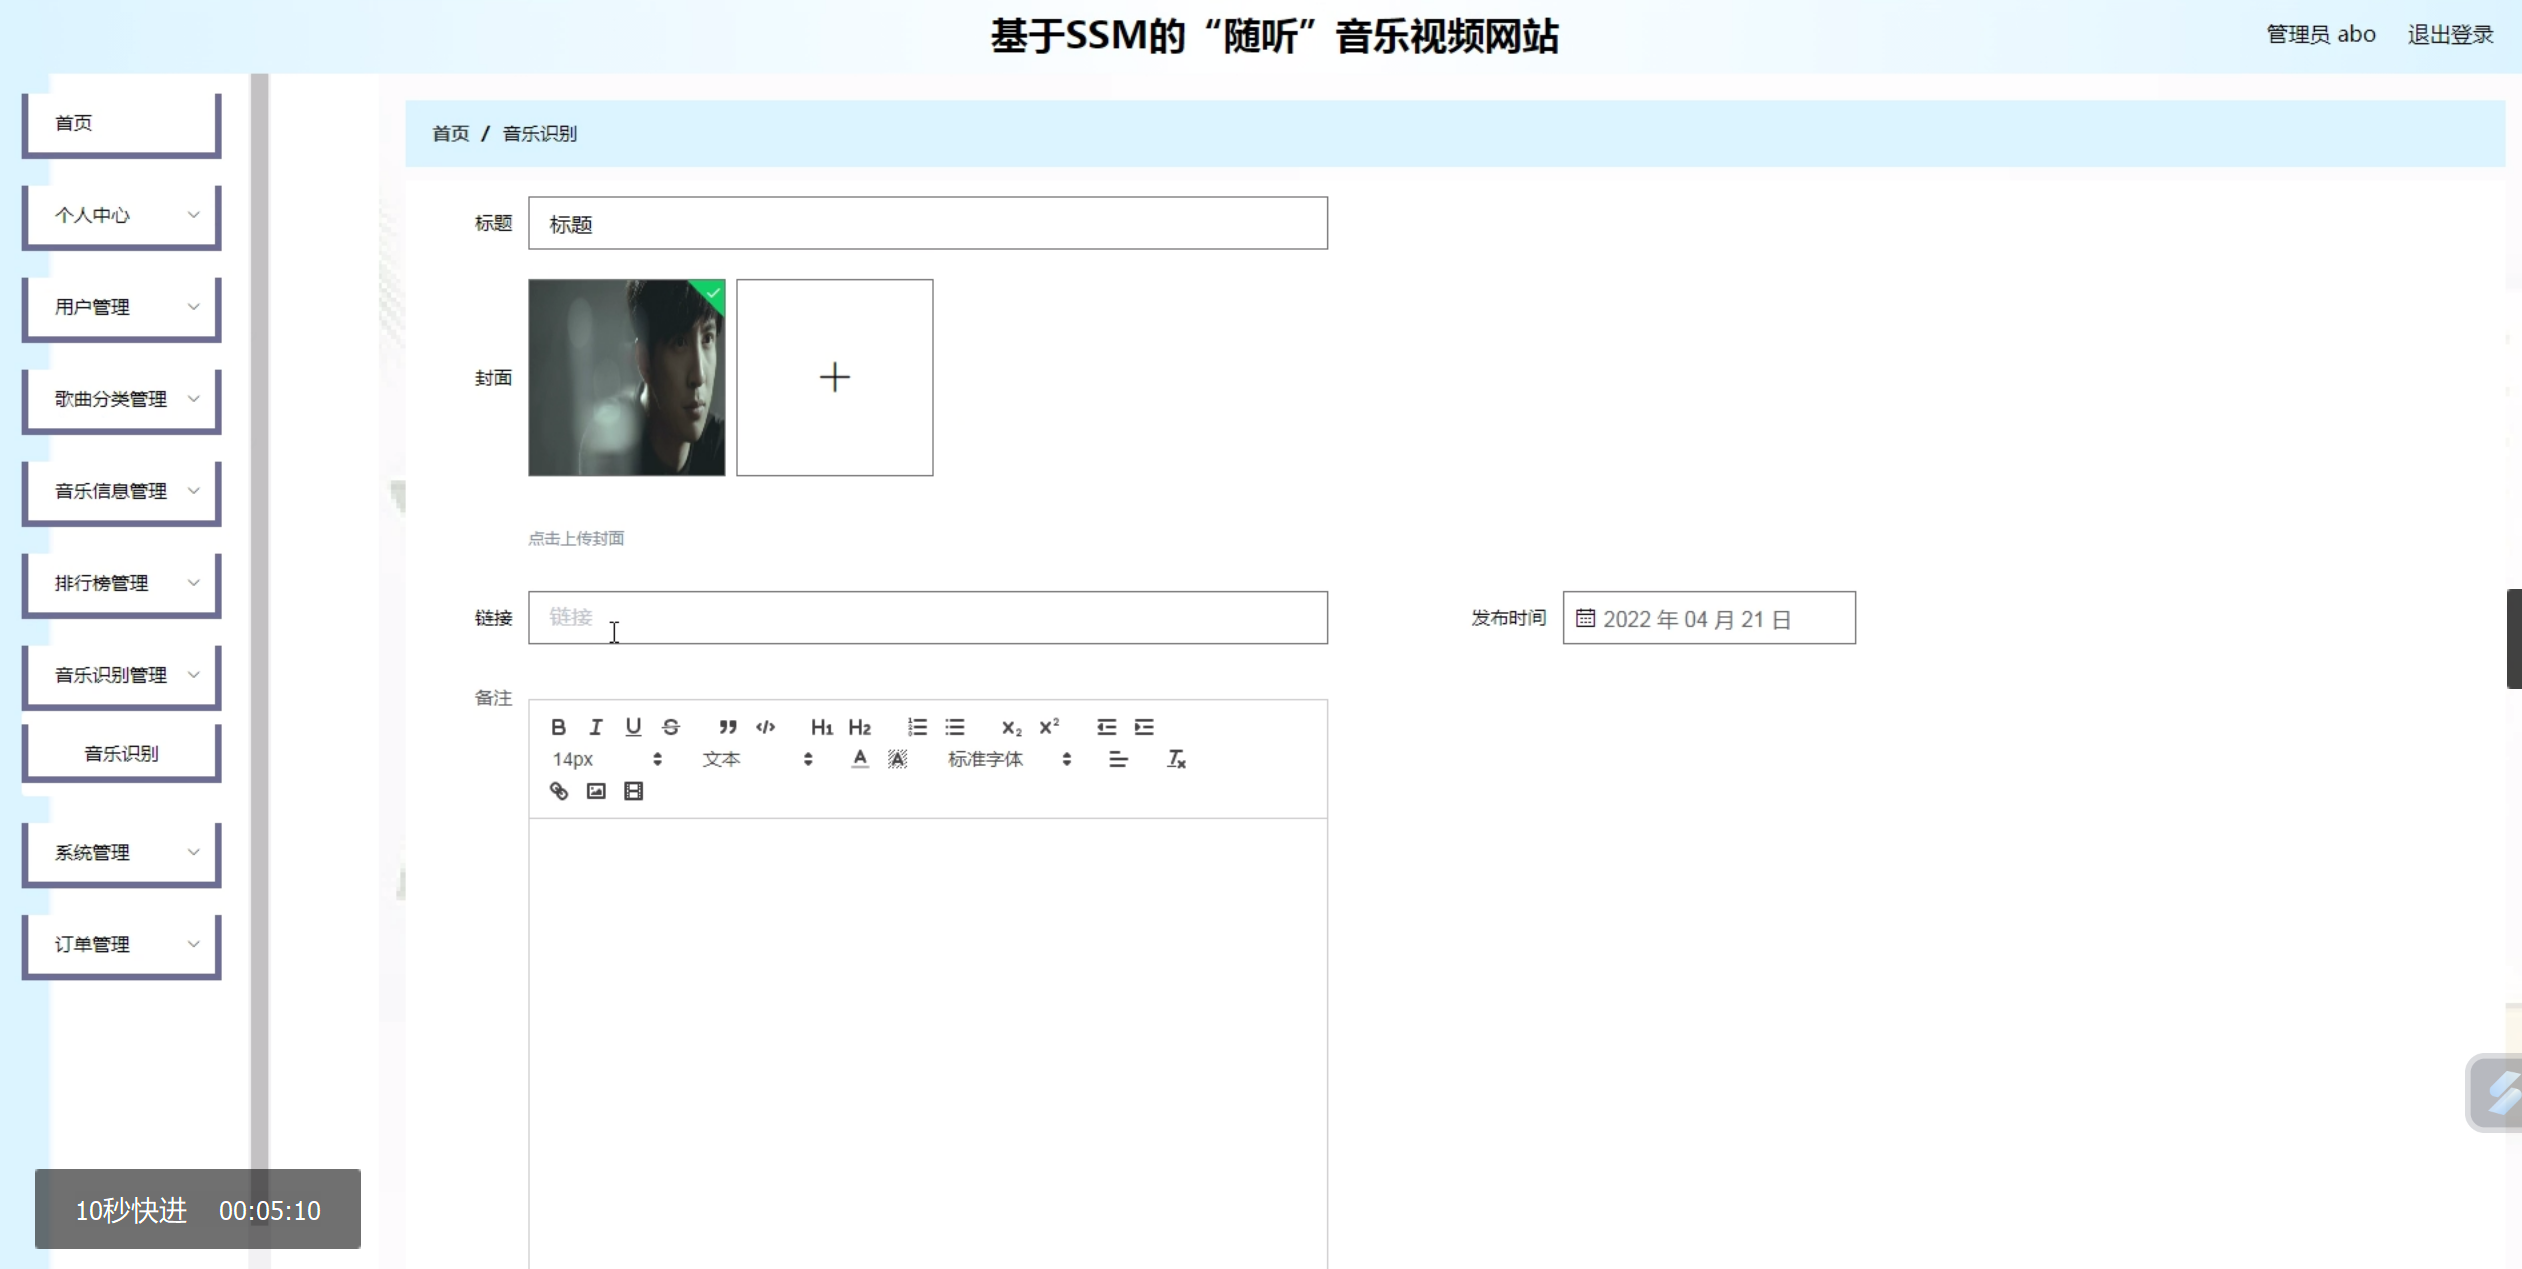The height and width of the screenshot is (1269, 2522).
Task: Toggle italic text formatting
Action: coord(596,727)
